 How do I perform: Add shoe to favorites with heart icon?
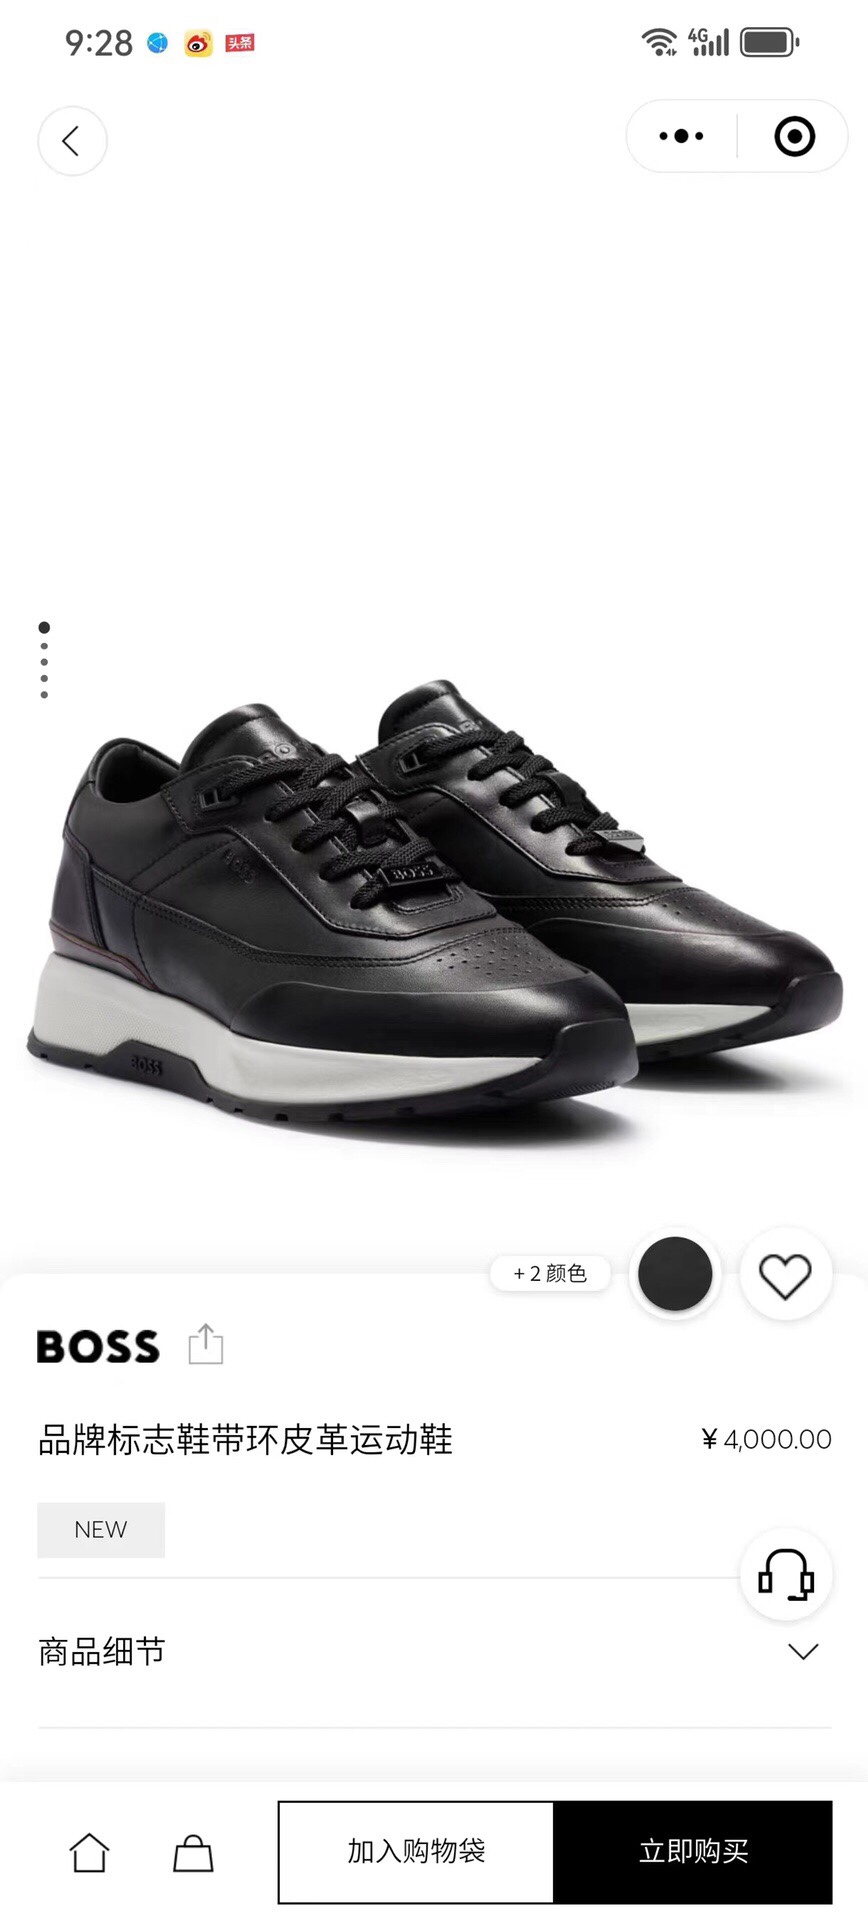click(785, 1275)
